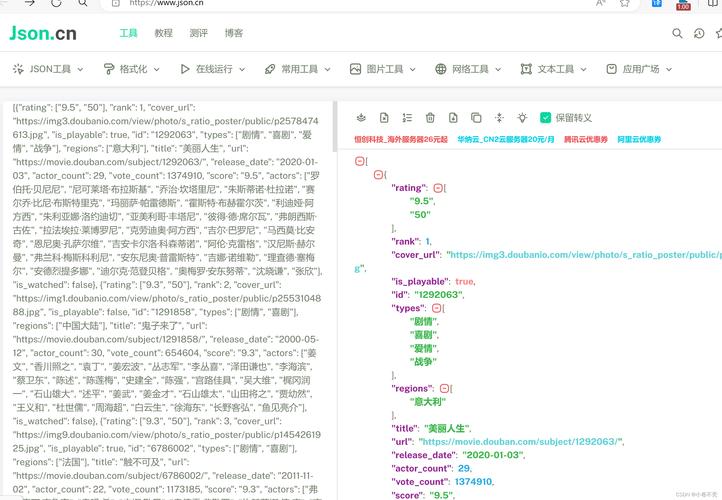Viewport: 722px width, 500px height.
Task: Expand the 文本工具 dropdown chevron
Action: pyautogui.click(x=583, y=70)
